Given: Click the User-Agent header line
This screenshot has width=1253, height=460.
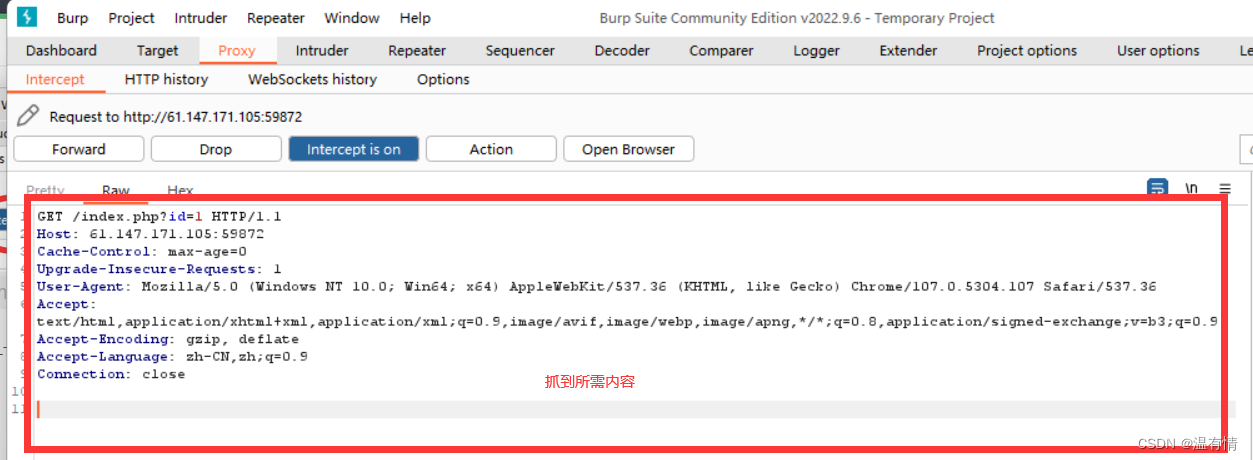Looking at the screenshot, I should point(597,287).
